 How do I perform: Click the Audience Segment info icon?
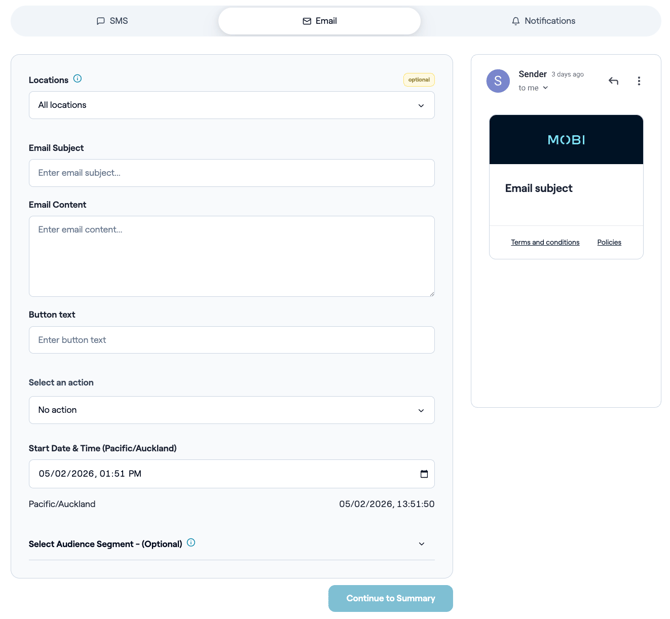point(191,543)
